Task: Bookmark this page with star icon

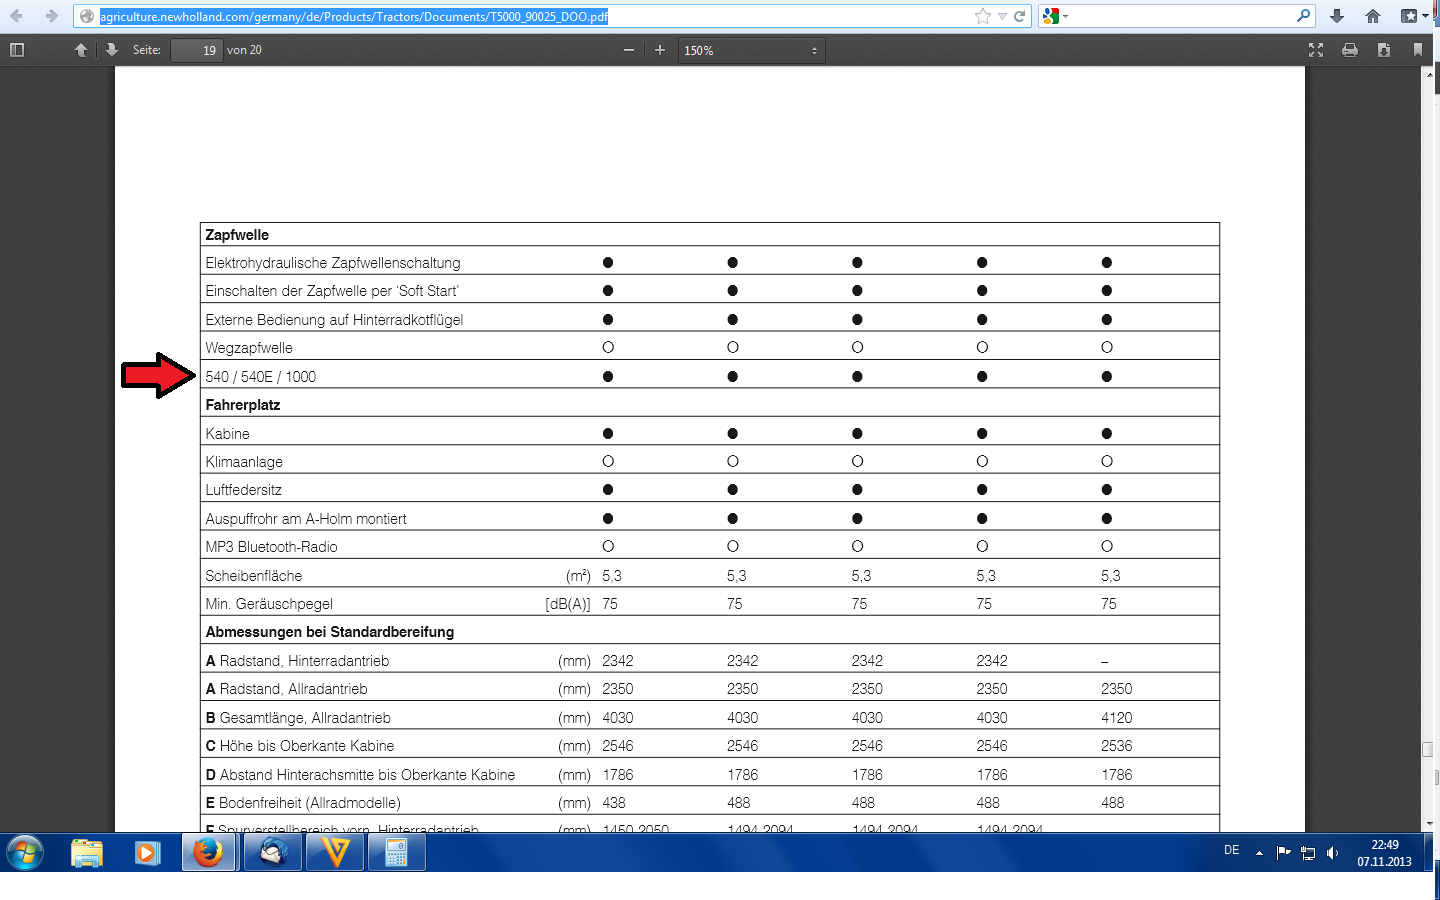Action: (x=983, y=16)
